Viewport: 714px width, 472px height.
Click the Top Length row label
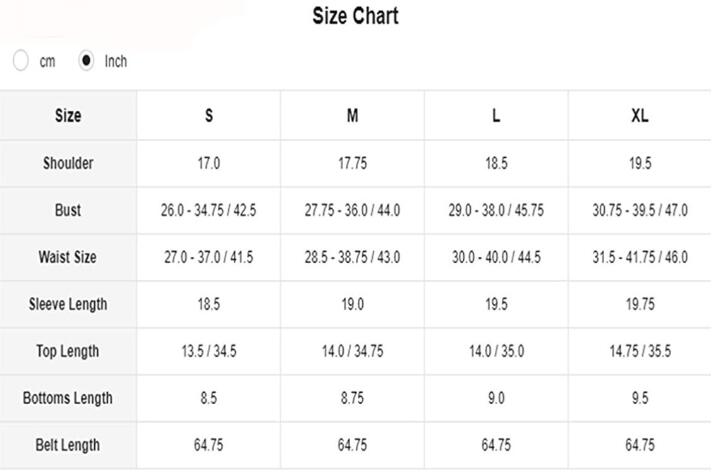click(68, 351)
